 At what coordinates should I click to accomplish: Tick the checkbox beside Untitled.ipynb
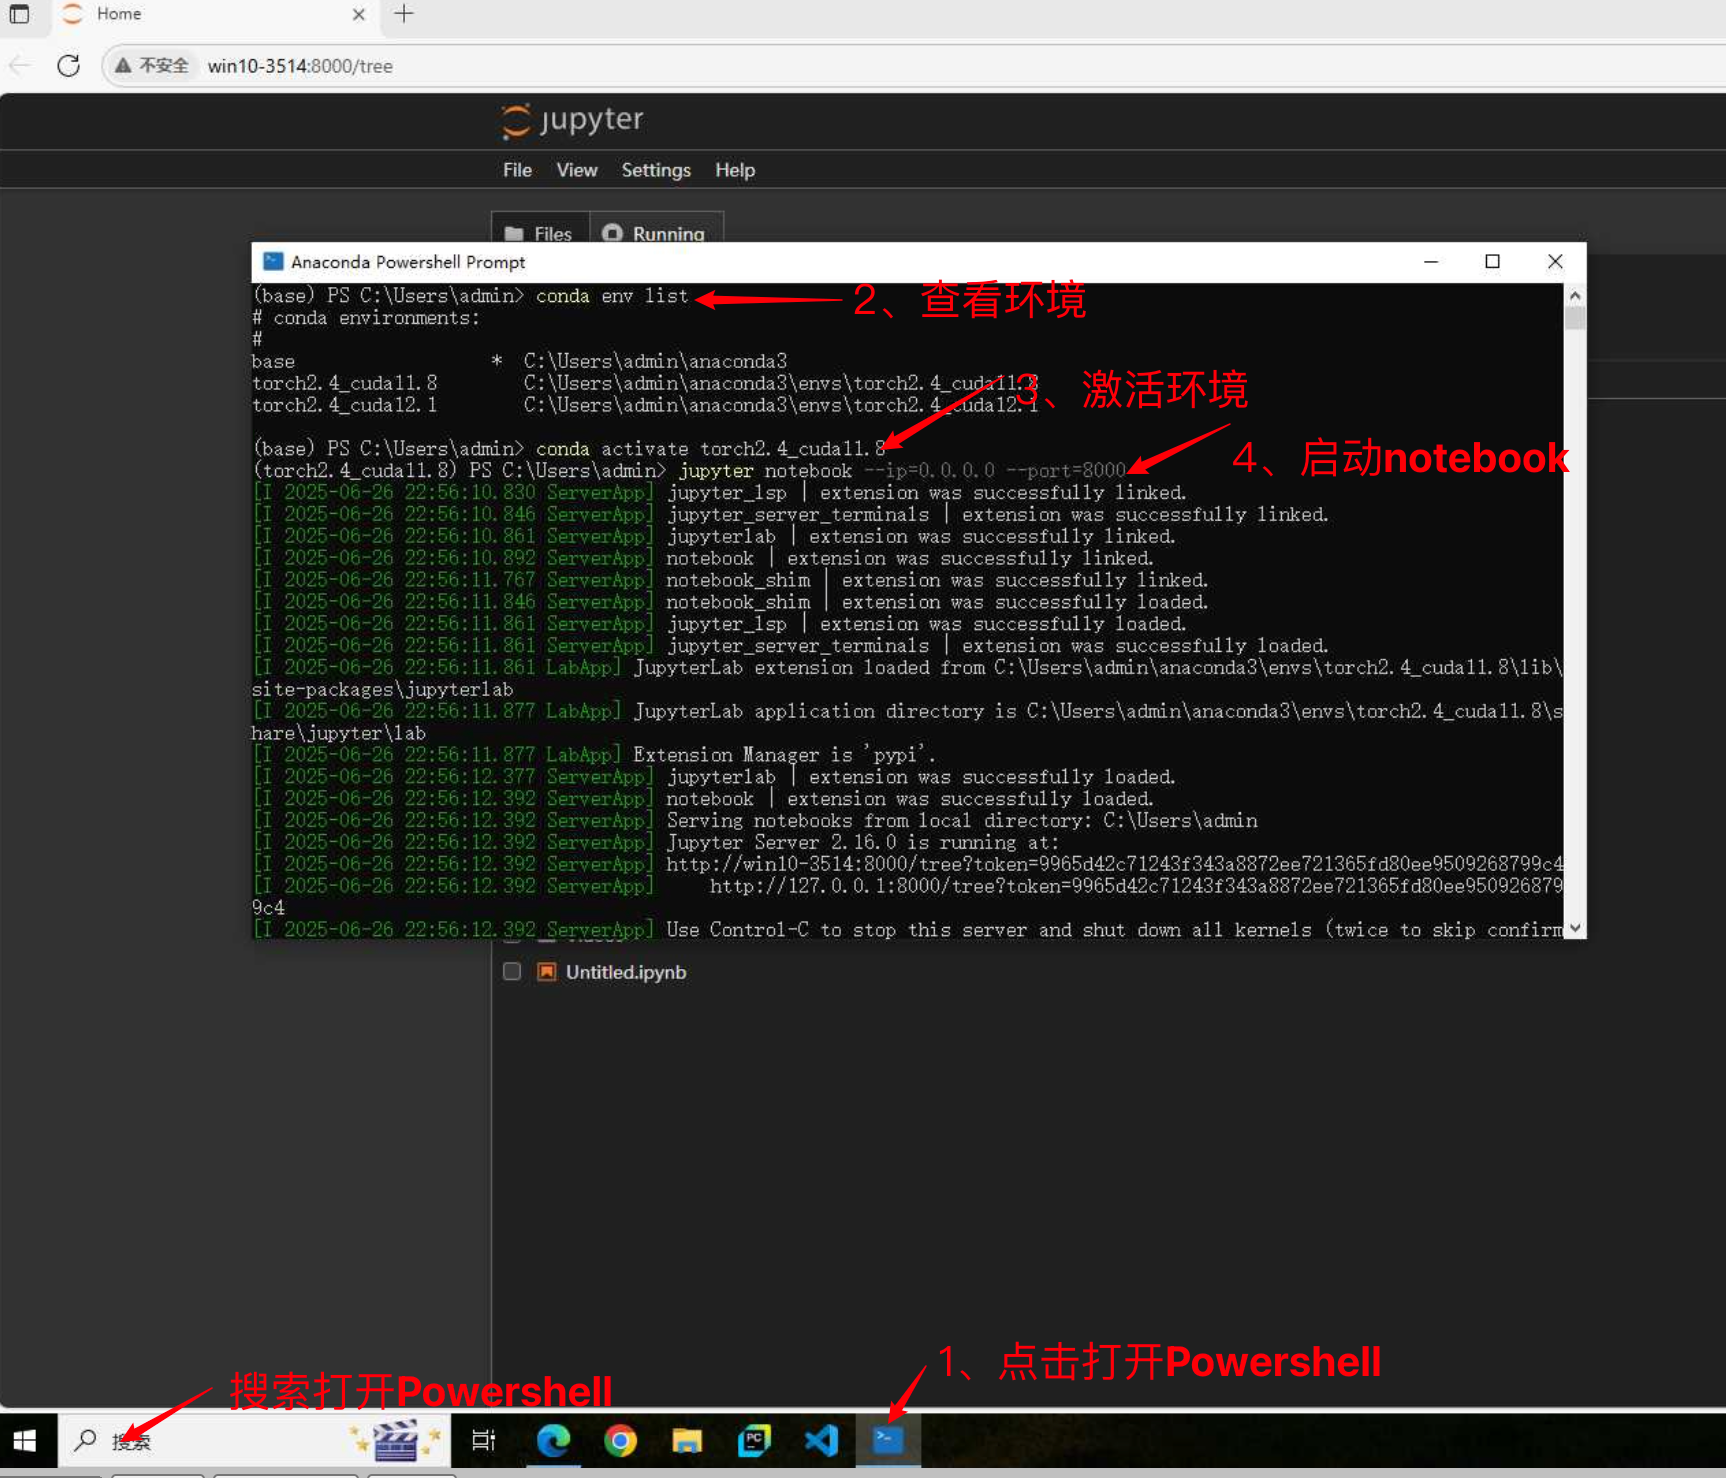512,972
